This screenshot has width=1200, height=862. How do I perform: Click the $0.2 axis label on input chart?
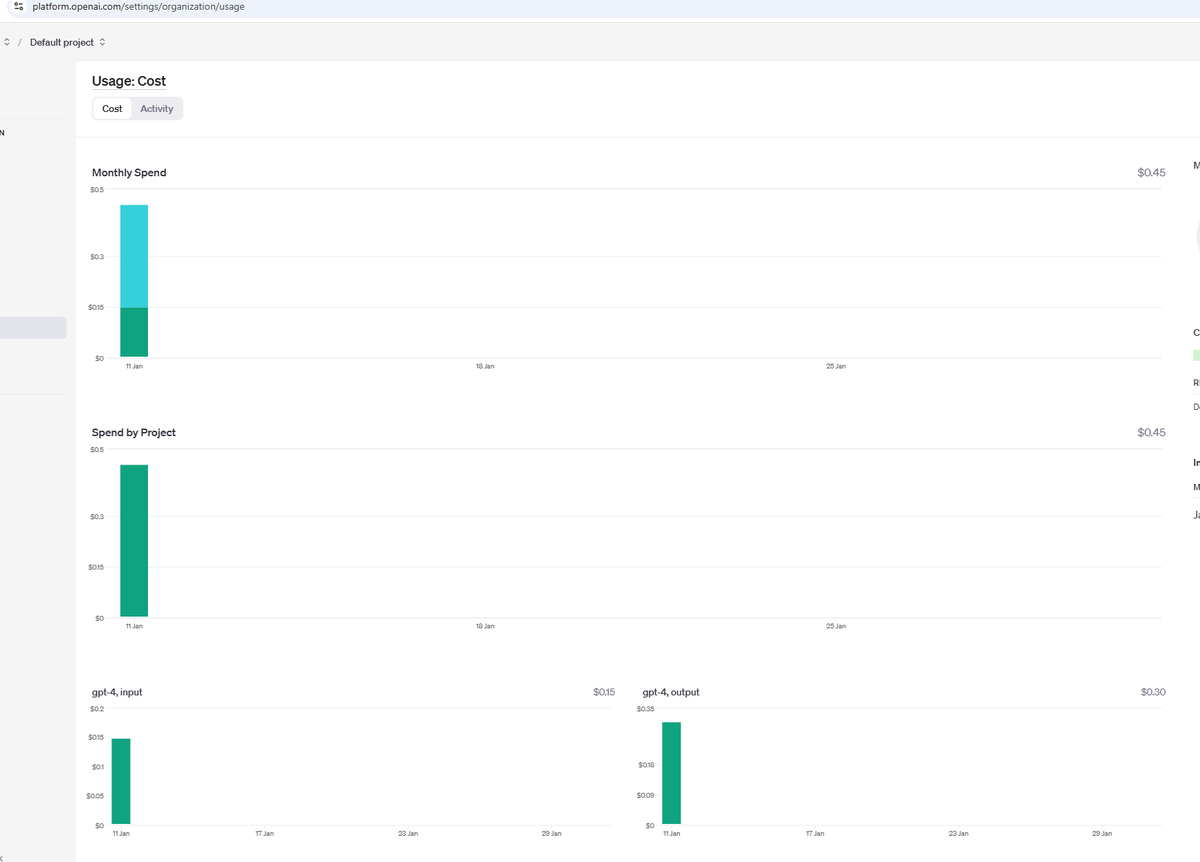point(97,709)
